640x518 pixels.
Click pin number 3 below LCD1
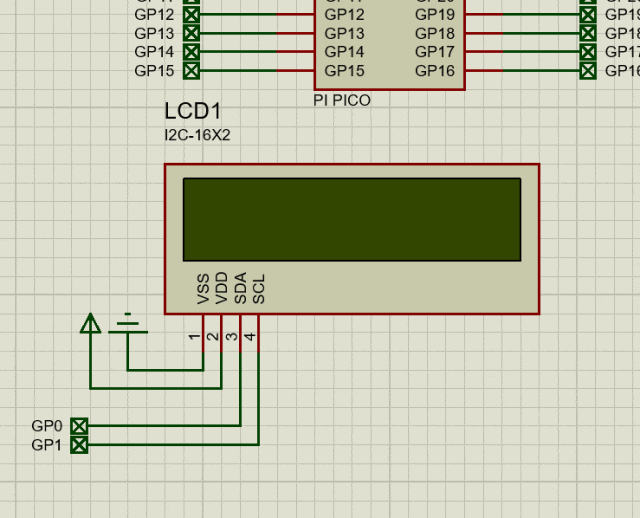pyautogui.click(x=231, y=337)
